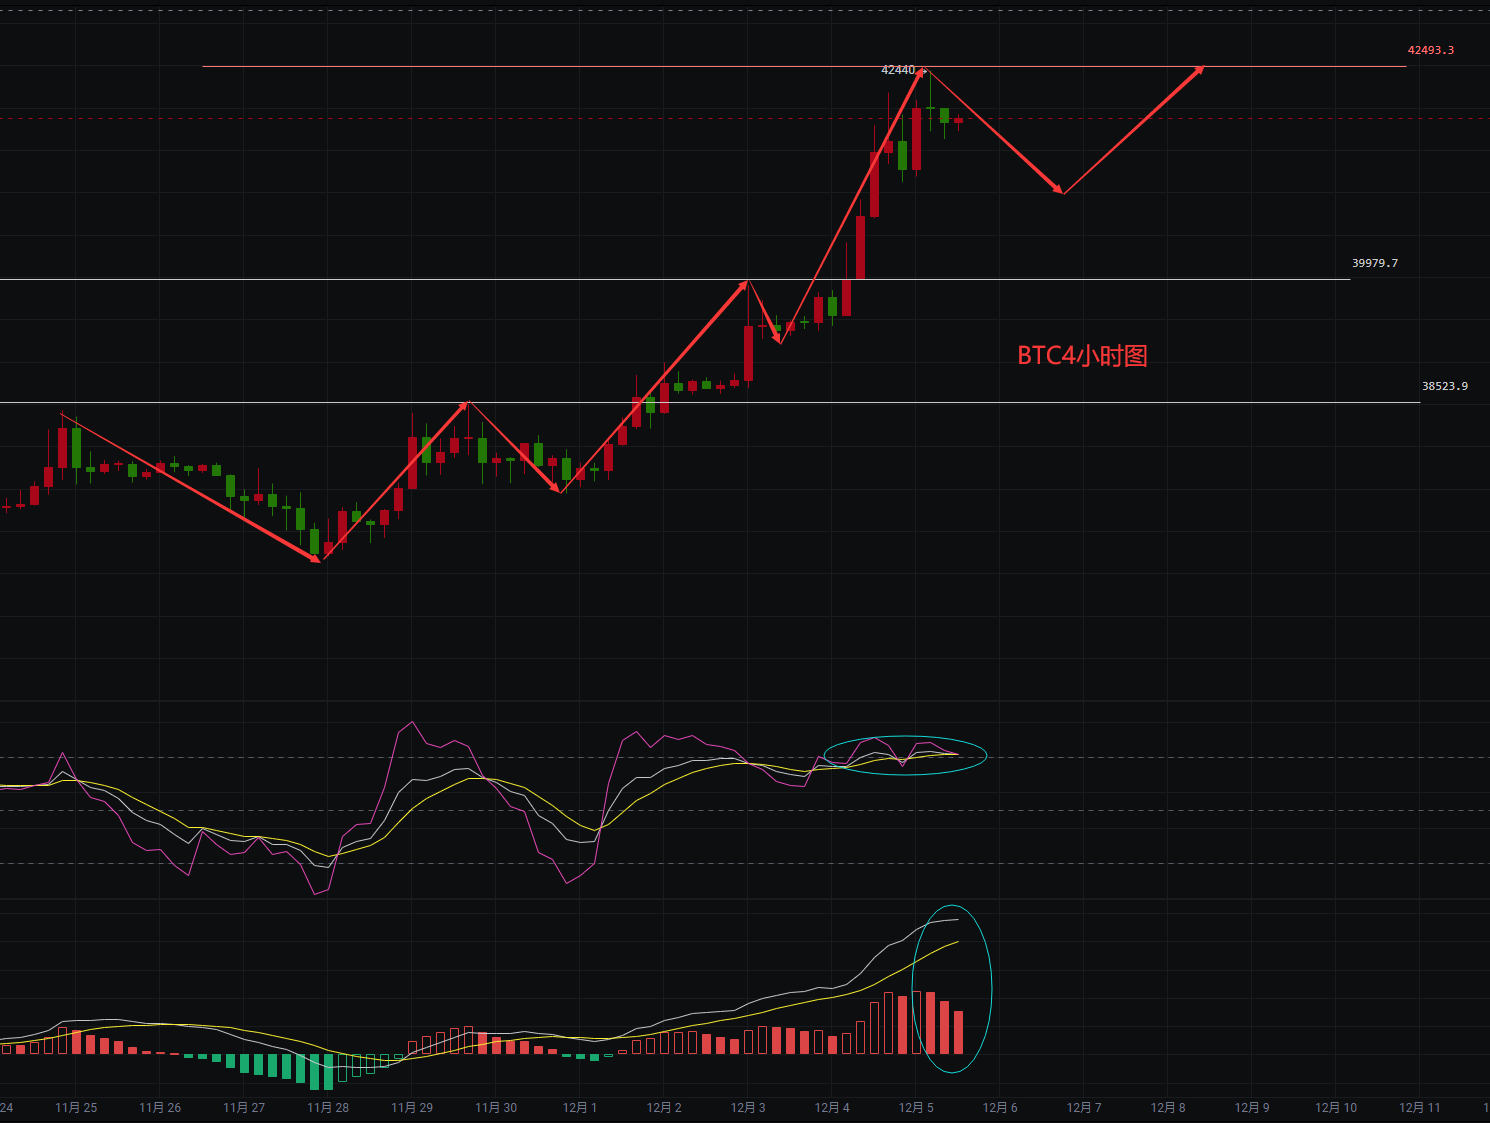Select the 11月 28 date label
The image size is (1490, 1123).
[x=328, y=1107]
